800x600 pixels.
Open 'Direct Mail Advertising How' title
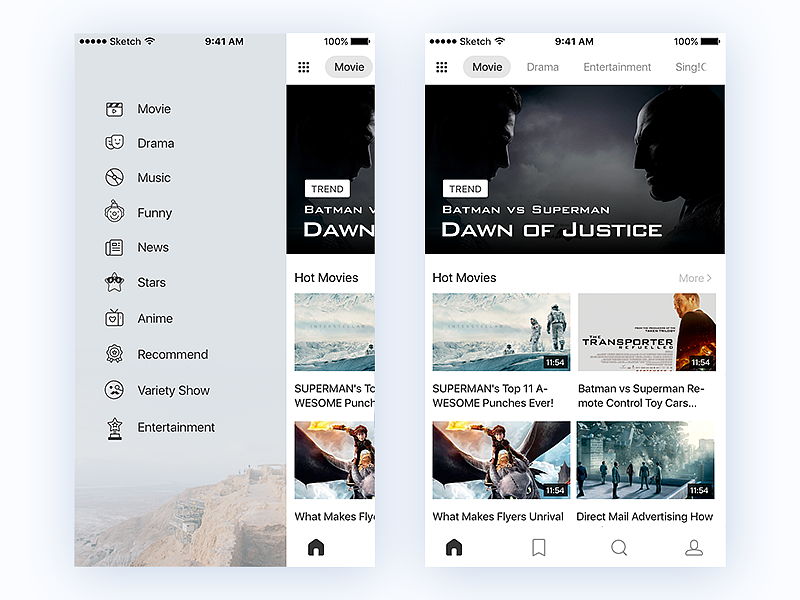pyautogui.click(x=644, y=516)
